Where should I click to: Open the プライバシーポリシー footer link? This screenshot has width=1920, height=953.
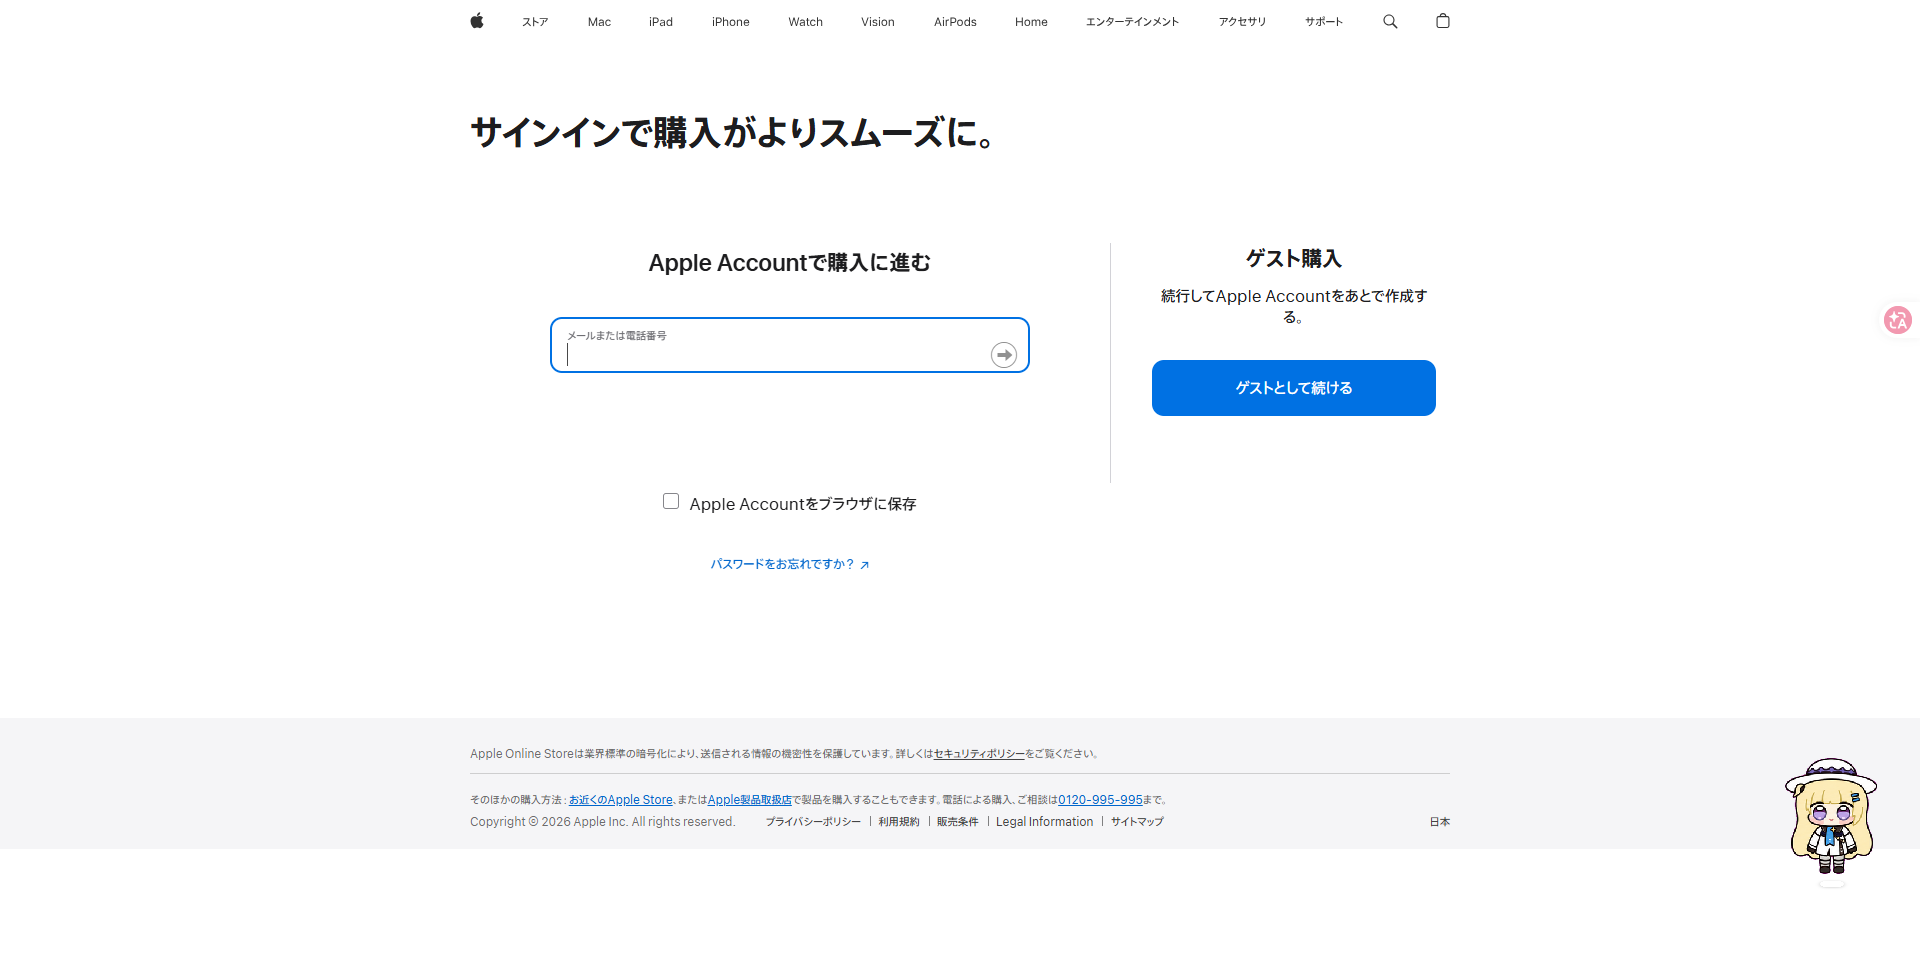click(813, 822)
